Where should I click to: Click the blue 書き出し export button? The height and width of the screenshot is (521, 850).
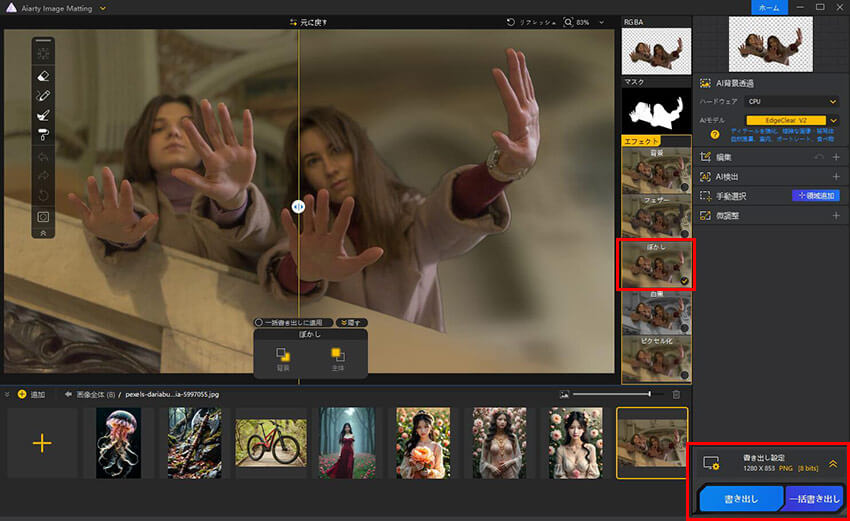740,498
